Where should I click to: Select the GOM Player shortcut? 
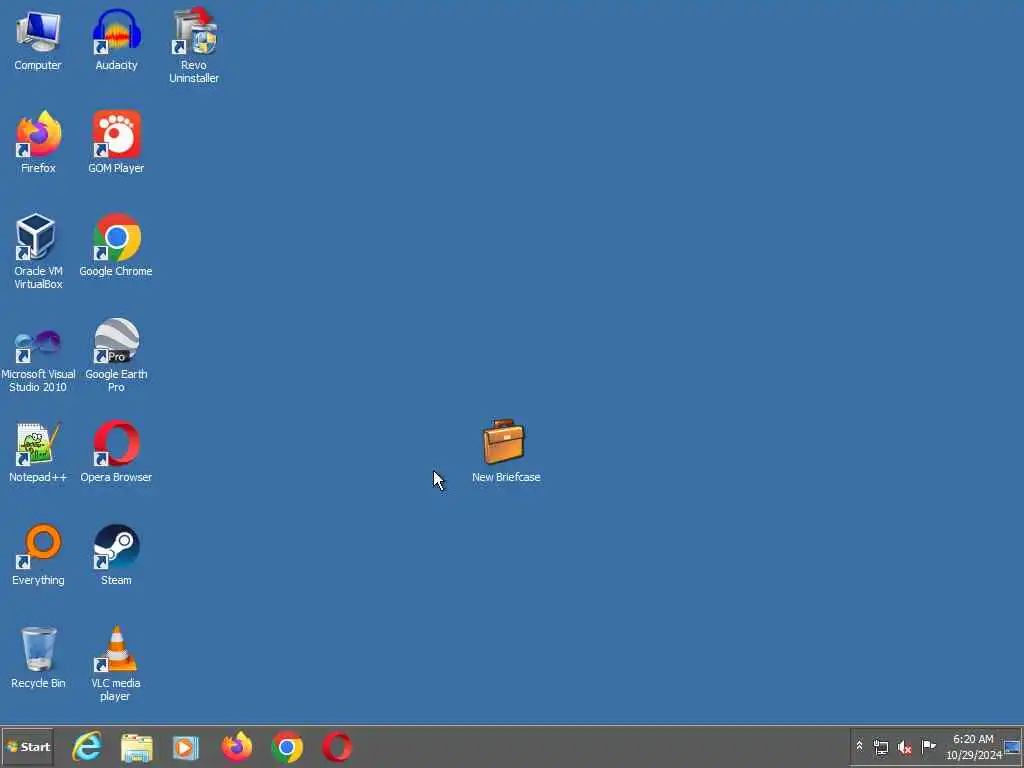[116, 142]
